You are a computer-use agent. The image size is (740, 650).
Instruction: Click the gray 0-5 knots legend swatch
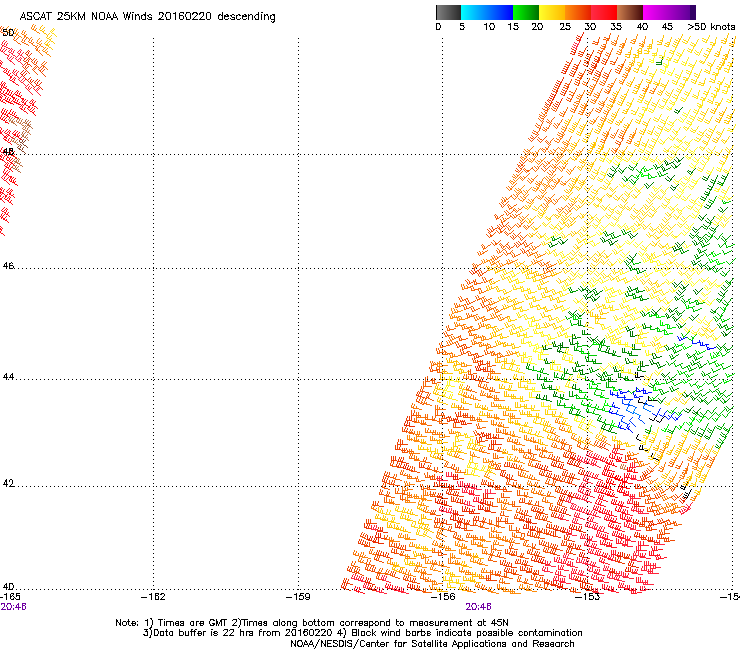[448, 12]
